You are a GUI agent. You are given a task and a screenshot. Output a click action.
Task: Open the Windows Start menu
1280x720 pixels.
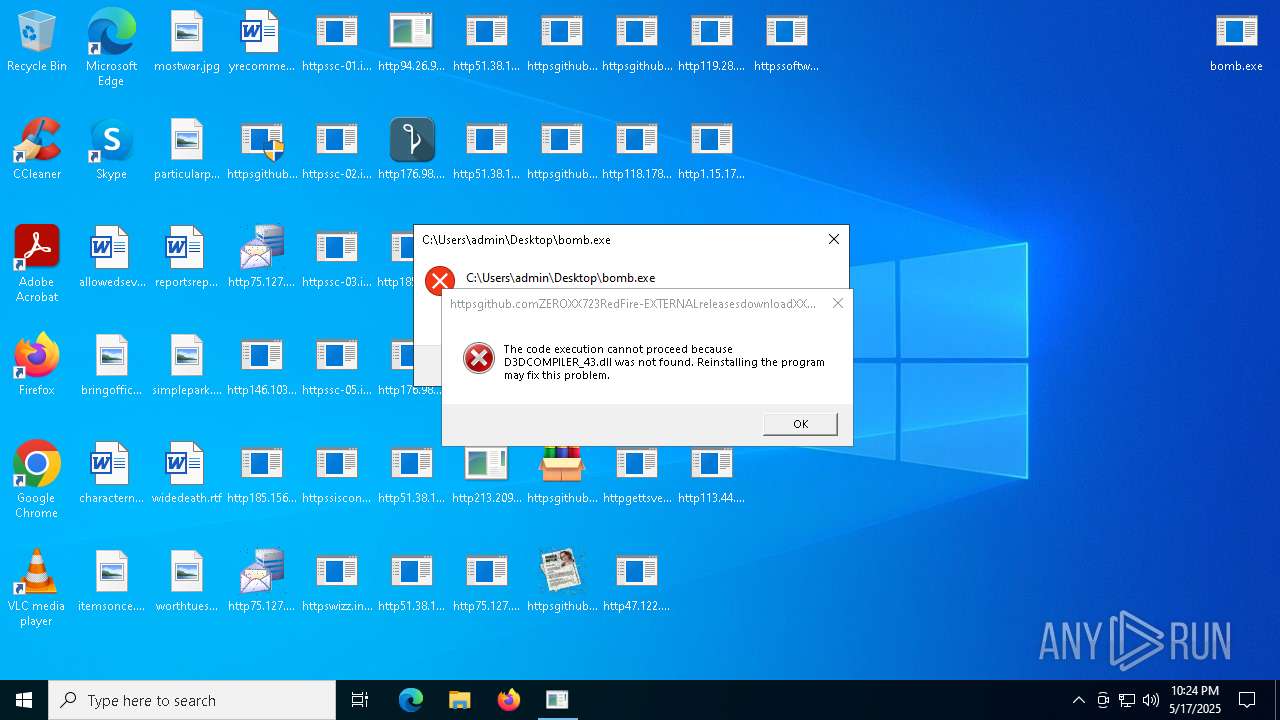[x=24, y=700]
